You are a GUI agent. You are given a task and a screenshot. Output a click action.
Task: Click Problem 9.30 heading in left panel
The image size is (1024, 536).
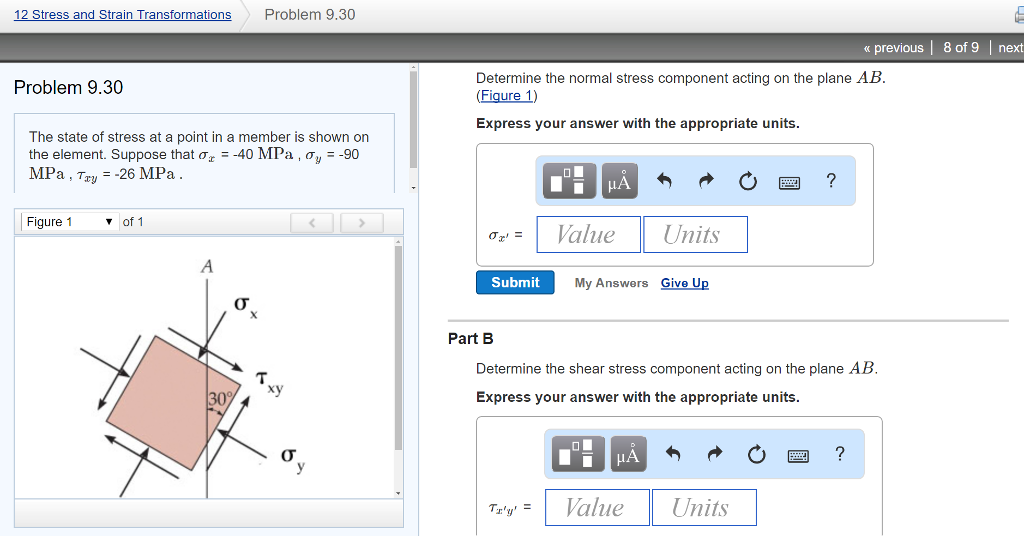click(69, 87)
